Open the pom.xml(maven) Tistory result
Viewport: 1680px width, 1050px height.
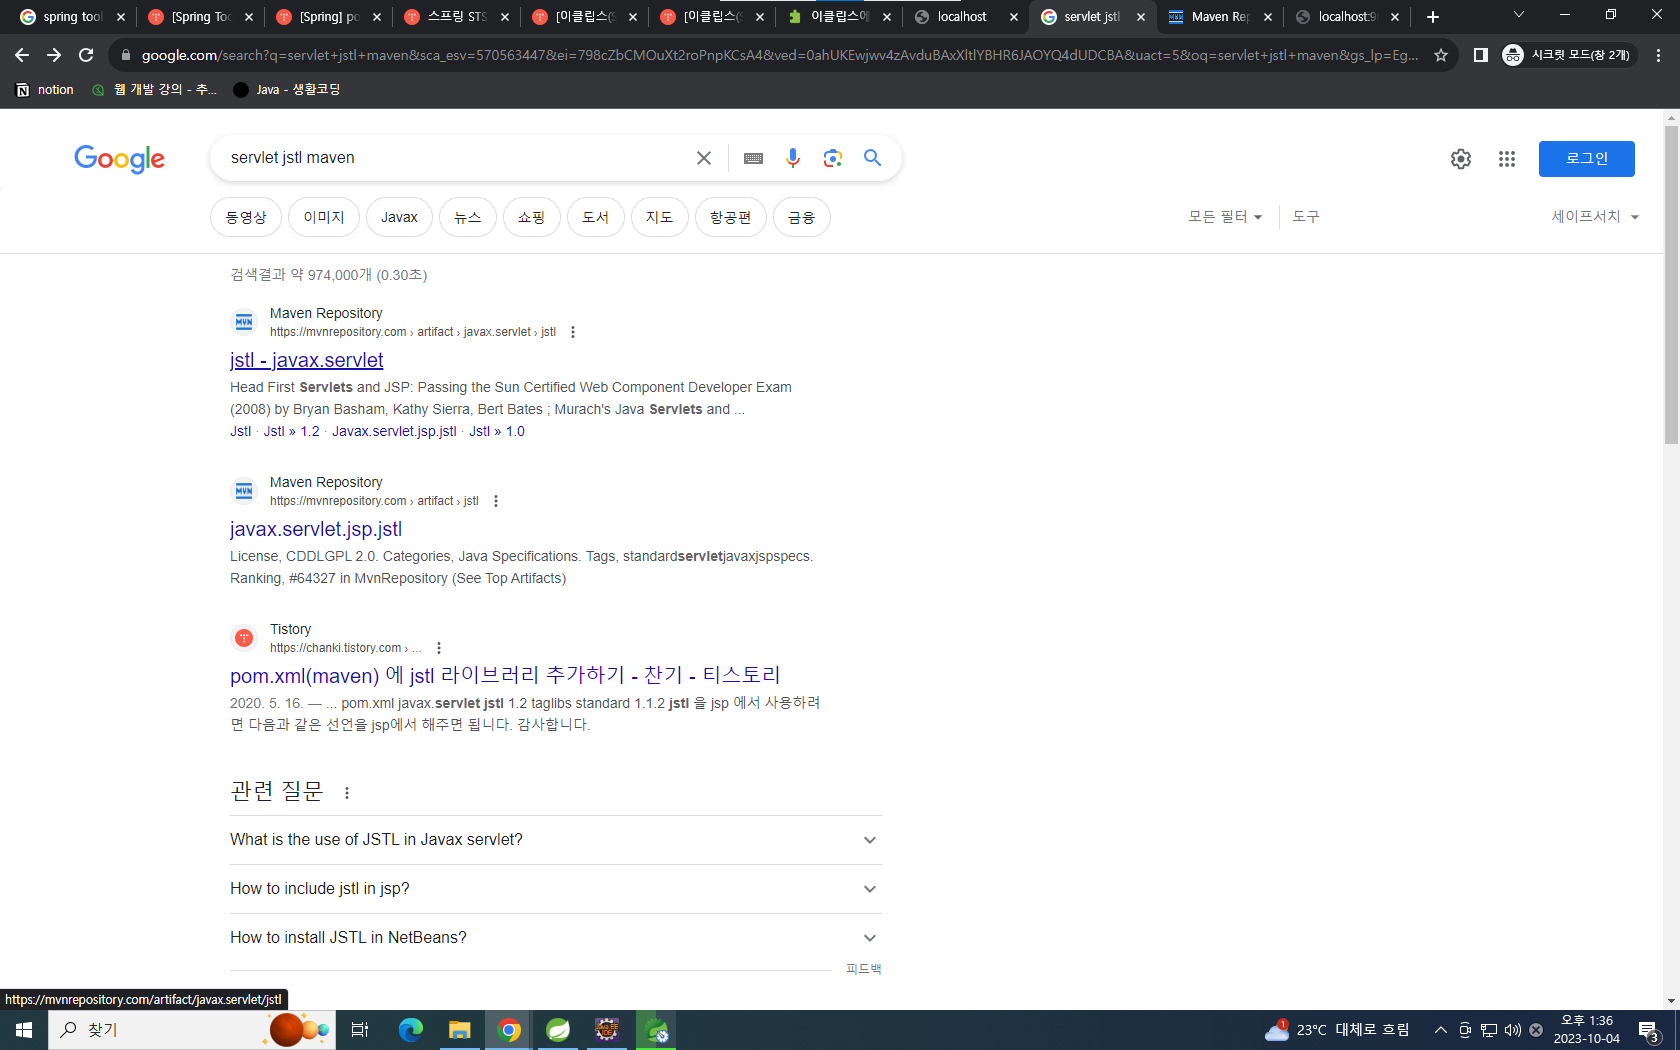tap(505, 676)
